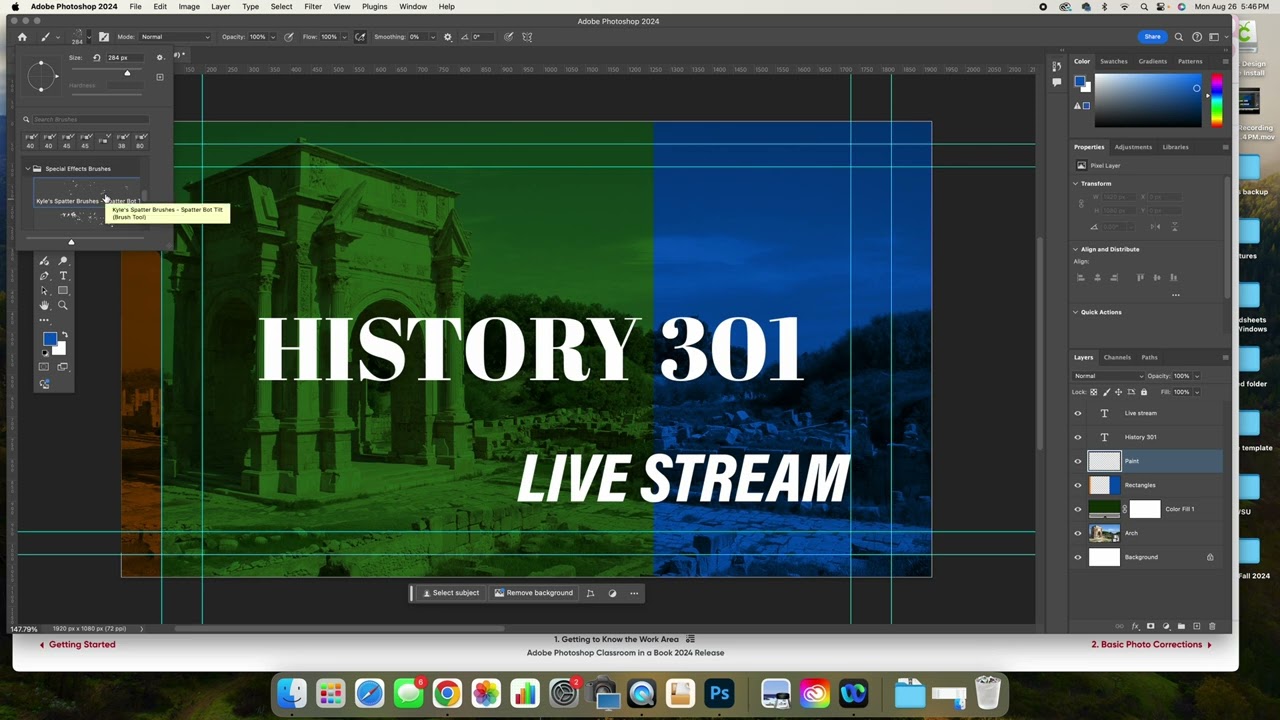
Task: Collapse the Align and Distribute section
Action: tap(1076, 249)
